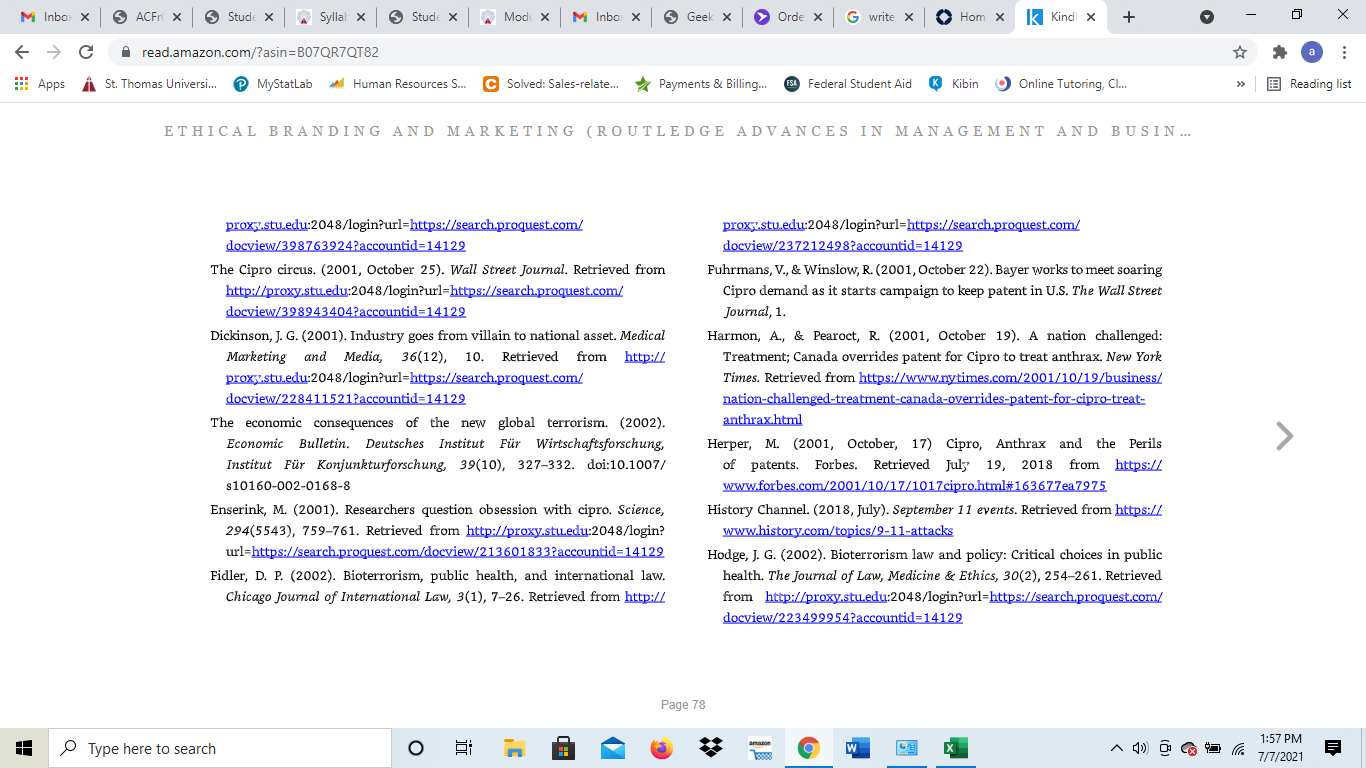The image size is (1366, 768).
Task: Go to next page with right chevron
Action: 1285,436
